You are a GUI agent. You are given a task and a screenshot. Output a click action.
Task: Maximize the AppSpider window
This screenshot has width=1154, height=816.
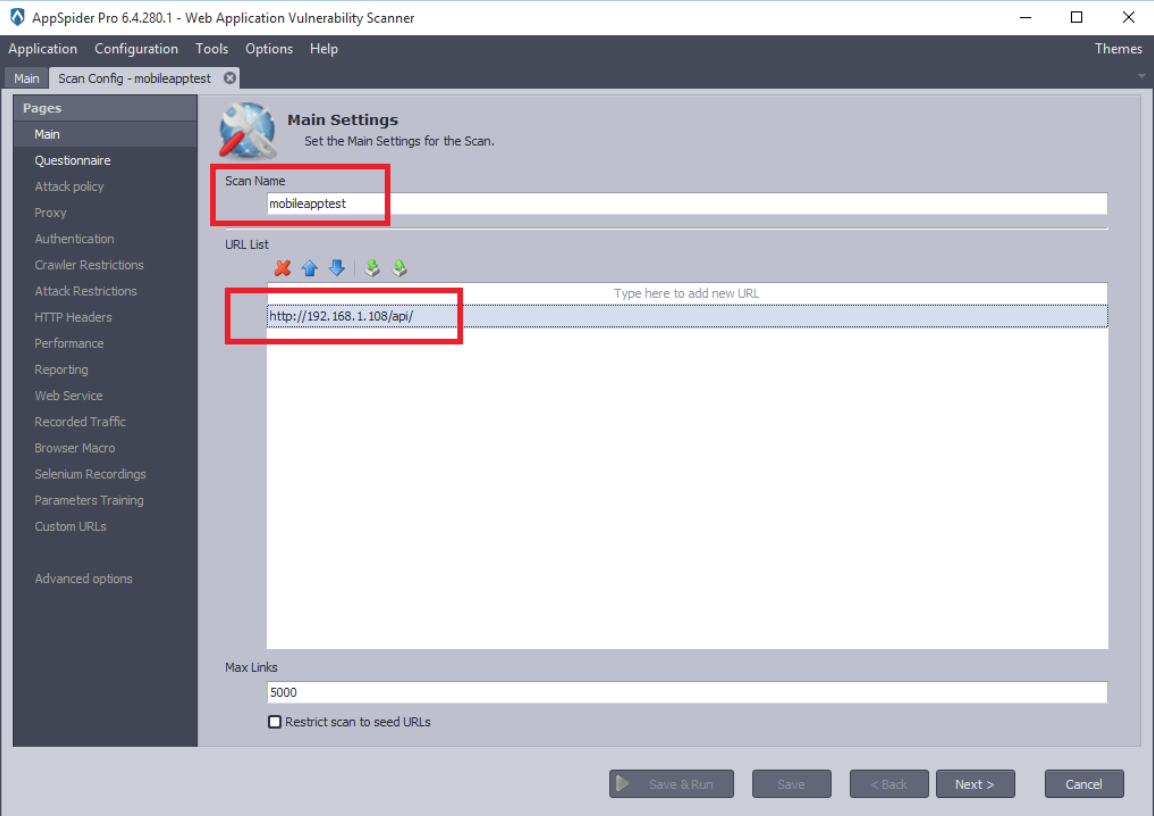(x=1076, y=17)
